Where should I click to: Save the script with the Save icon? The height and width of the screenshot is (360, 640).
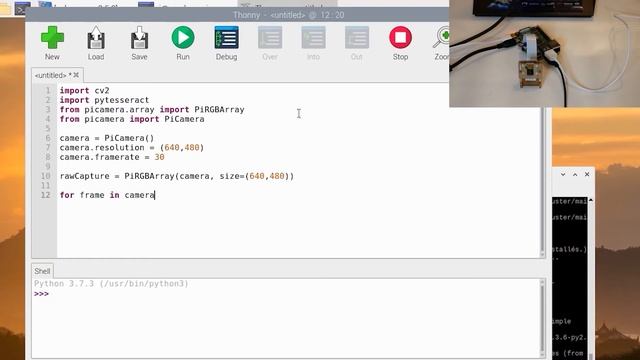[x=139, y=43]
